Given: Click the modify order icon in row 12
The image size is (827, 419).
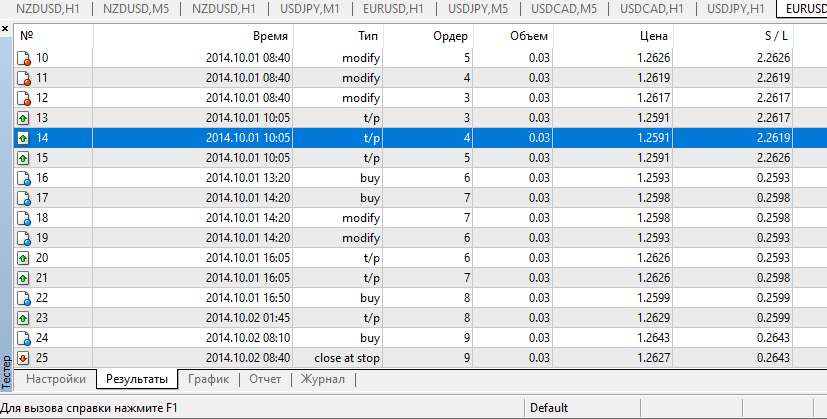Looking at the screenshot, I should pos(24,98).
